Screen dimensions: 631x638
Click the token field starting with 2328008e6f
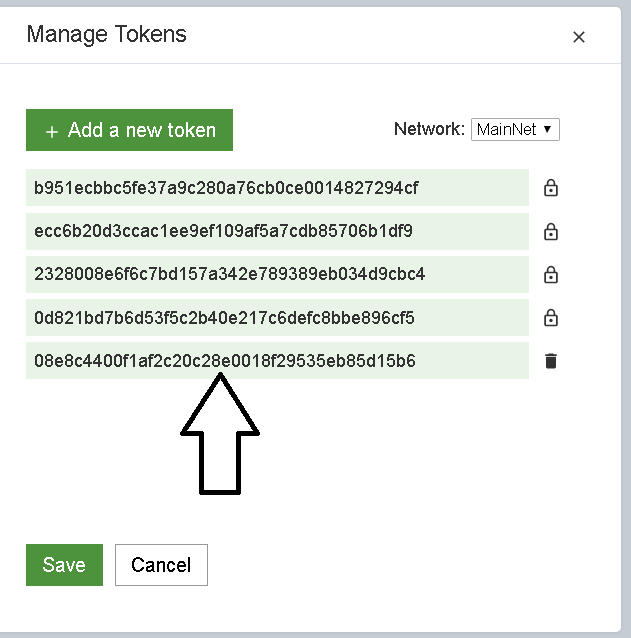coord(277,275)
